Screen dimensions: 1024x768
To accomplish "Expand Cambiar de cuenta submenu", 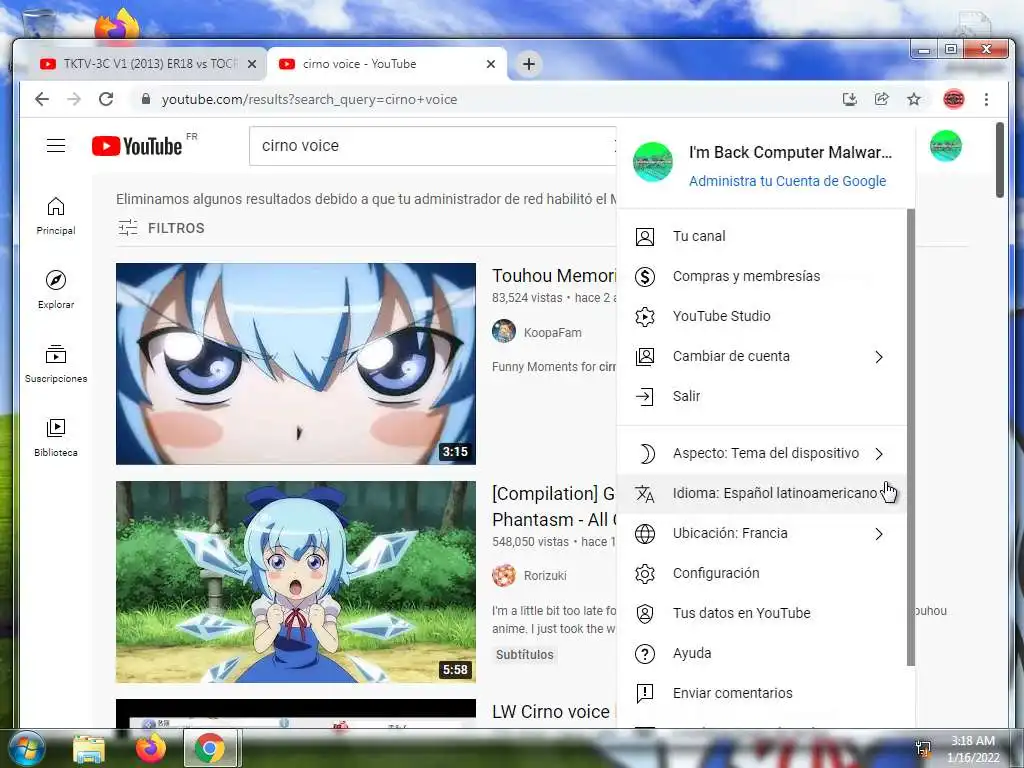I will click(762, 357).
